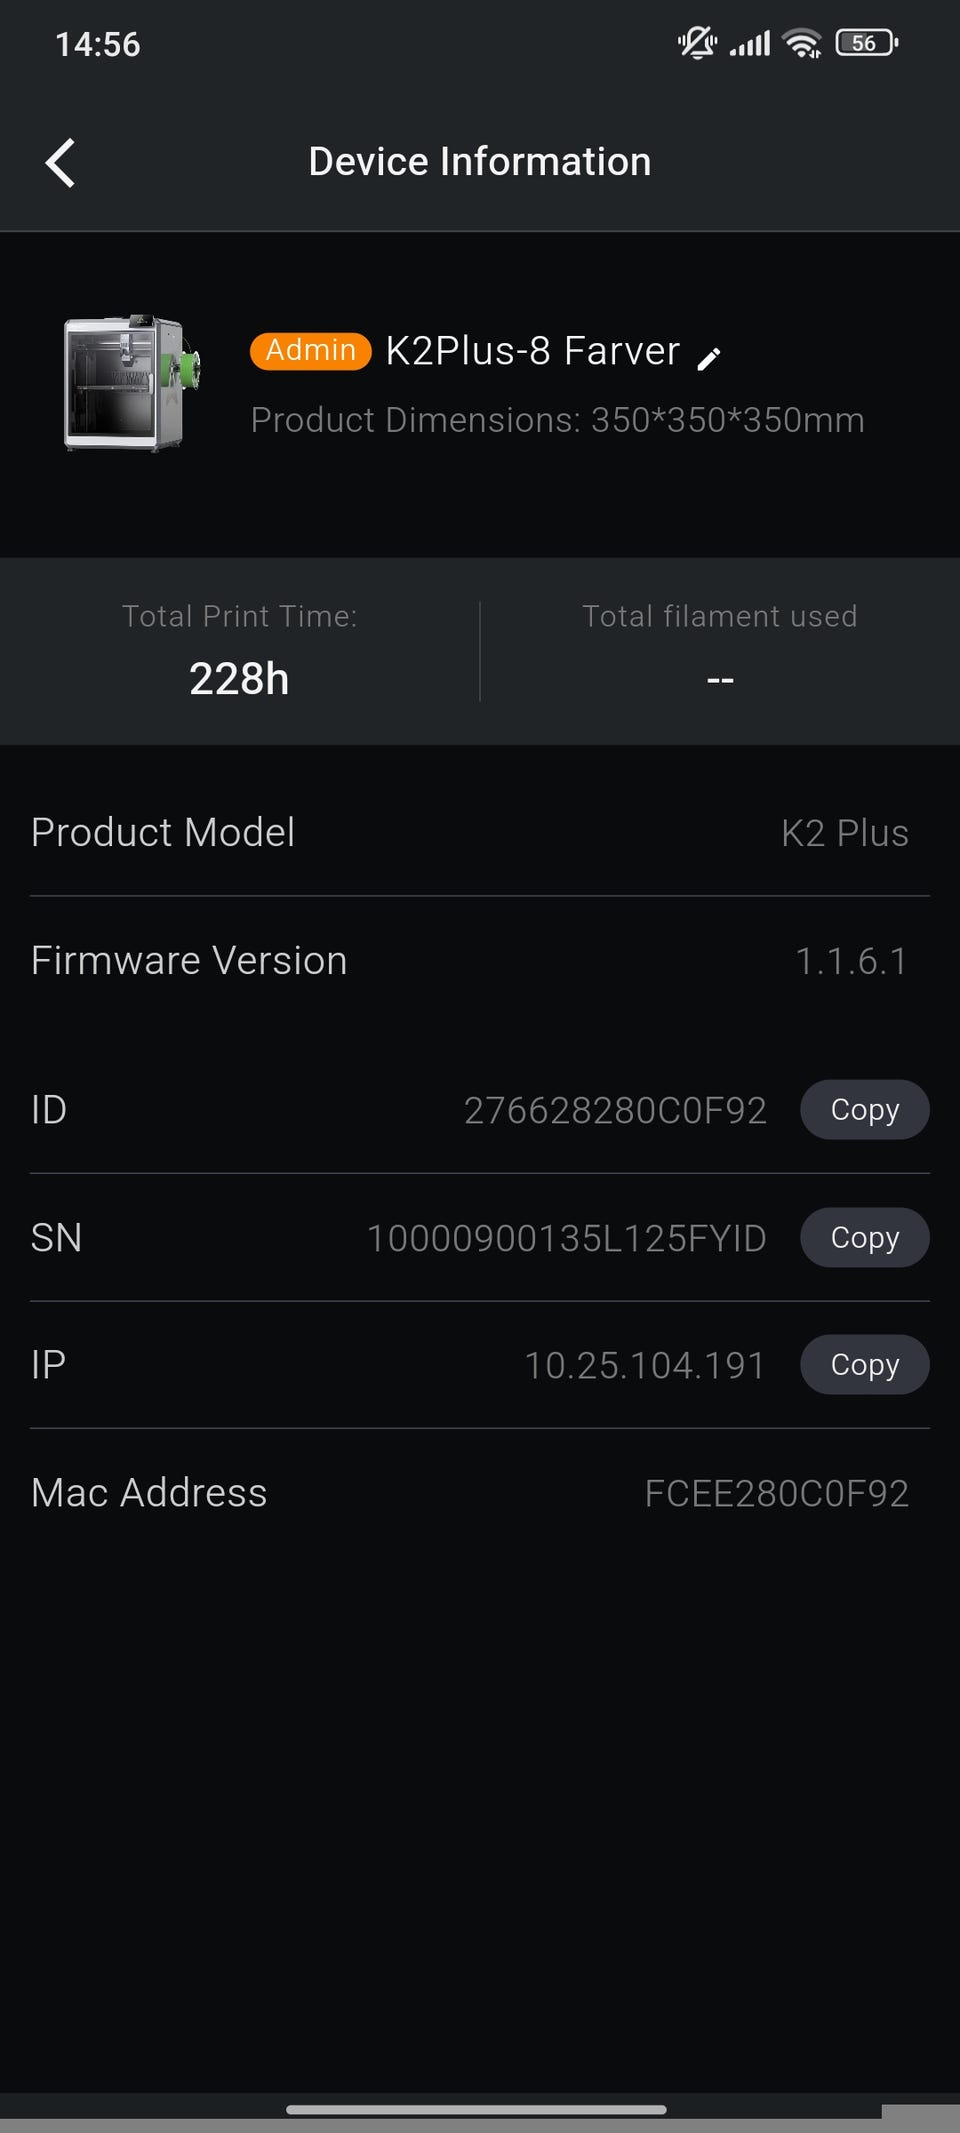Tap the muted notification bell status icon
The height and width of the screenshot is (2133, 960).
tap(697, 43)
